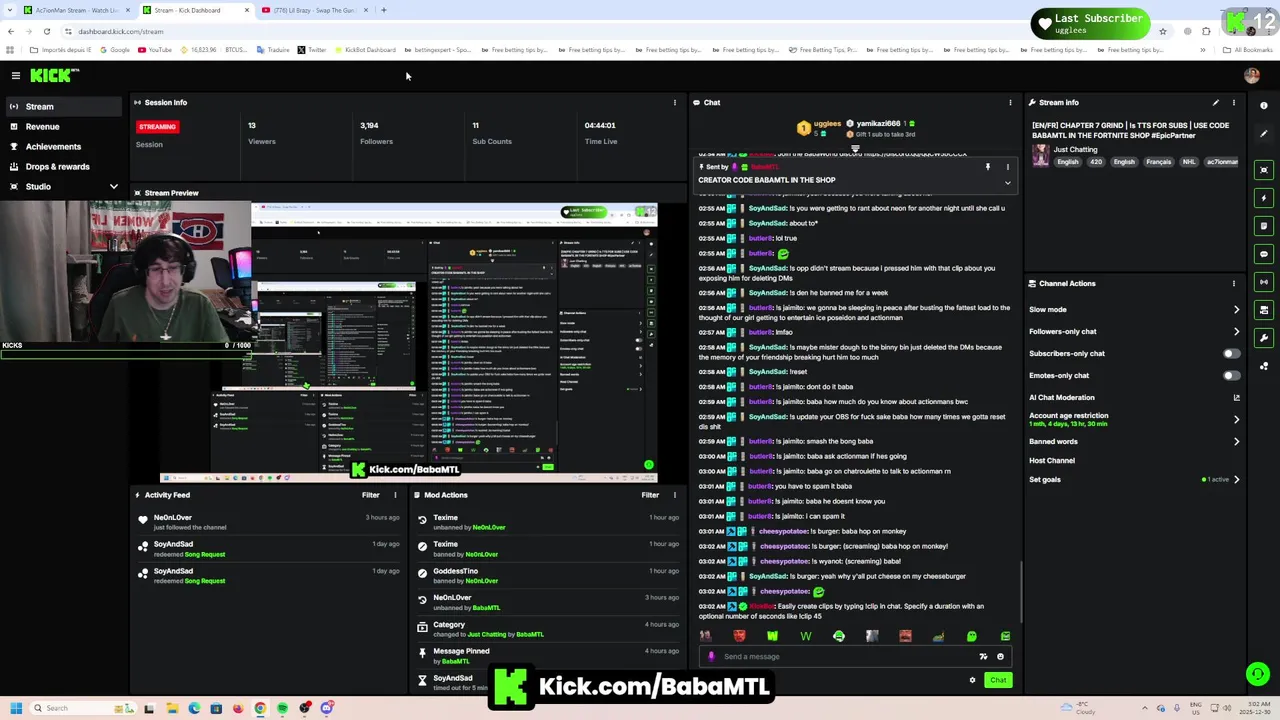Image resolution: width=1280 pixels, height=720 pixels.
Task: Open Channel Actions three-dot menu
Action: 1234,283
